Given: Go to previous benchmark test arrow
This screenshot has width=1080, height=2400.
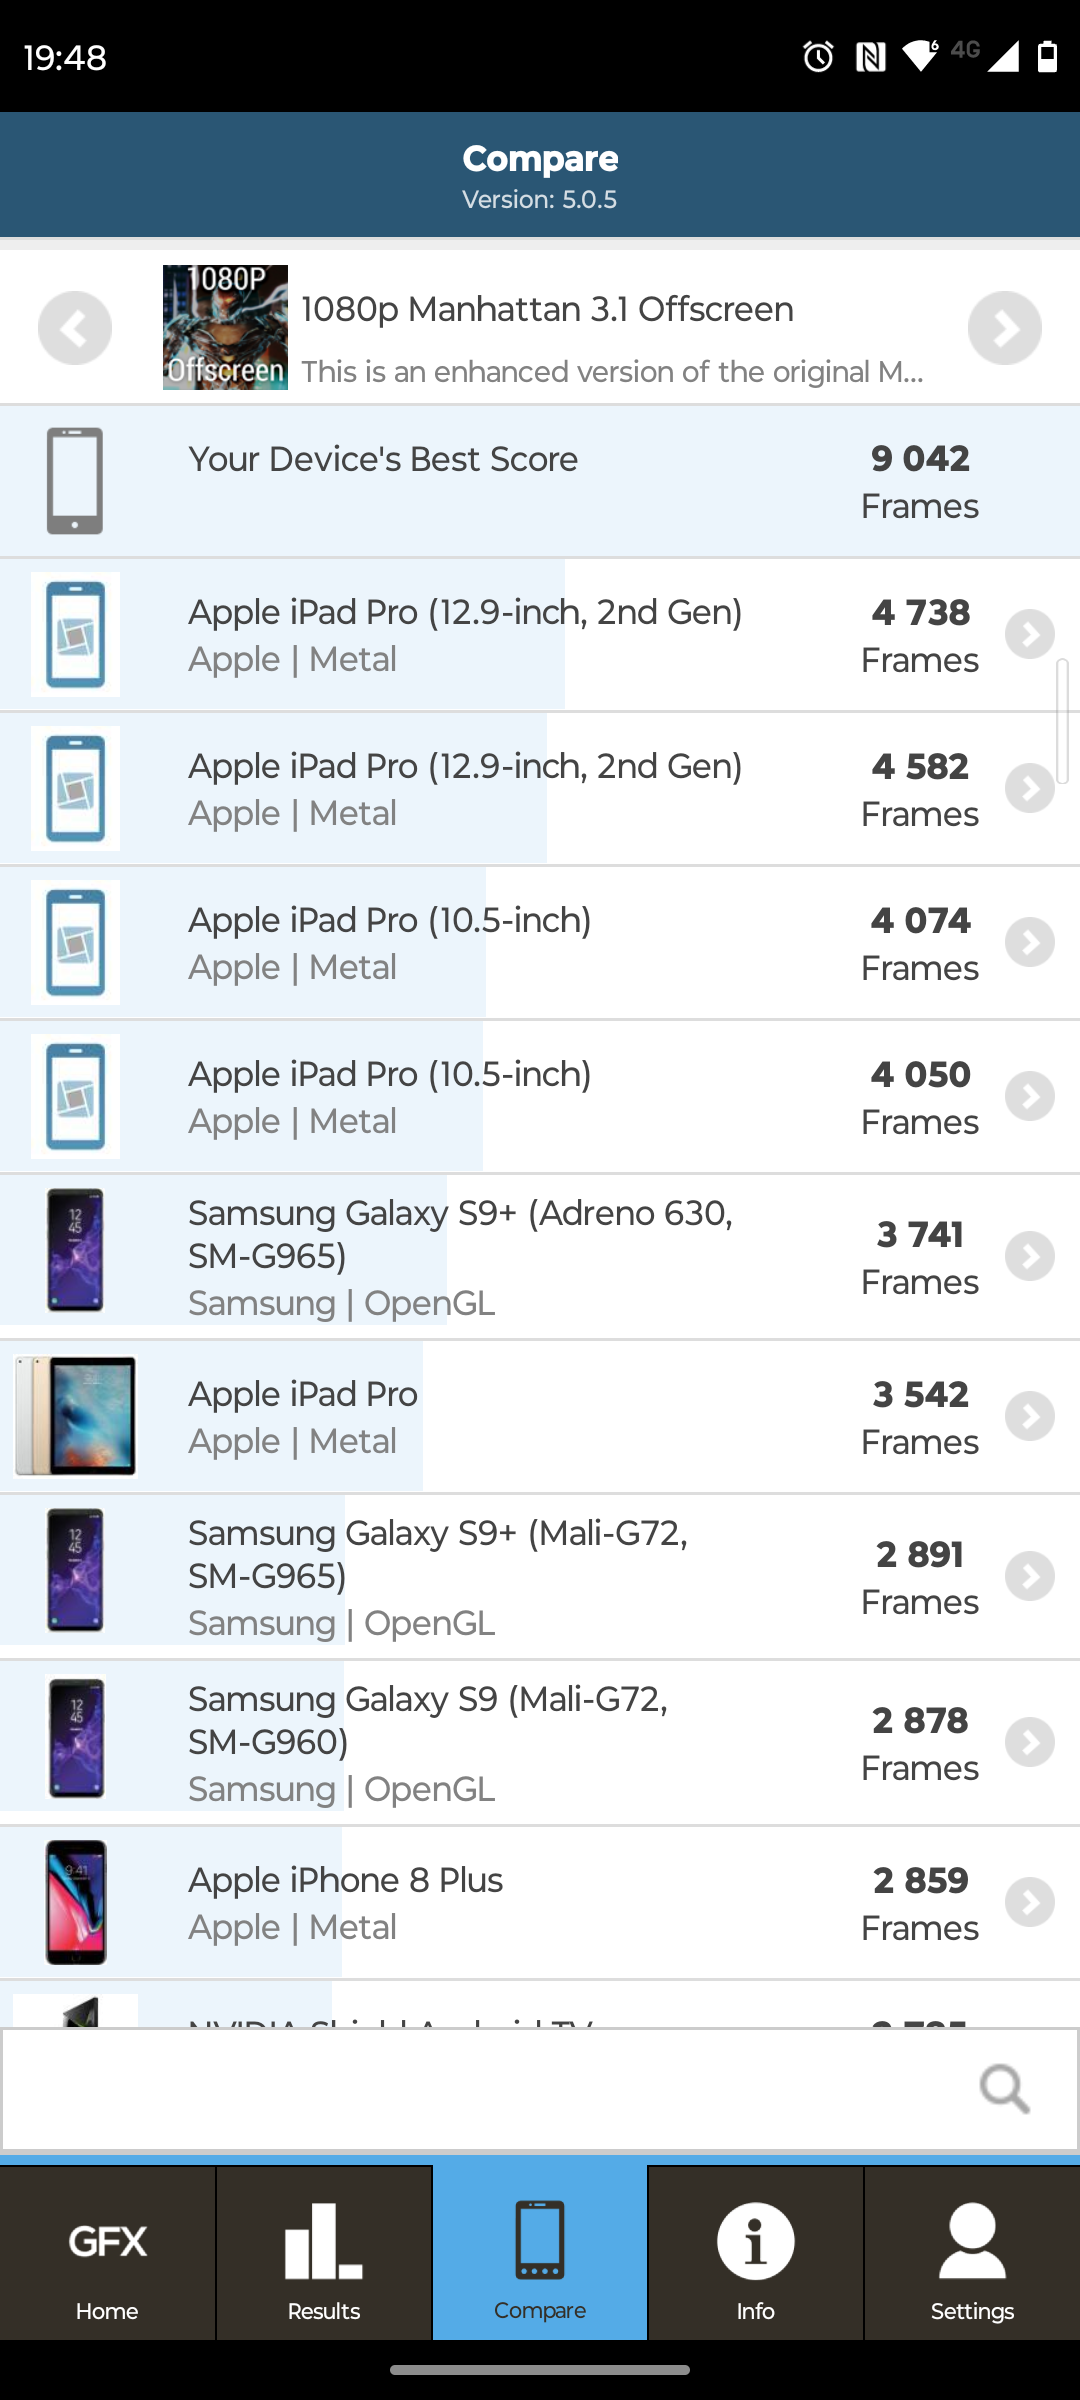Looking at the screenshot, I should 75,328.
